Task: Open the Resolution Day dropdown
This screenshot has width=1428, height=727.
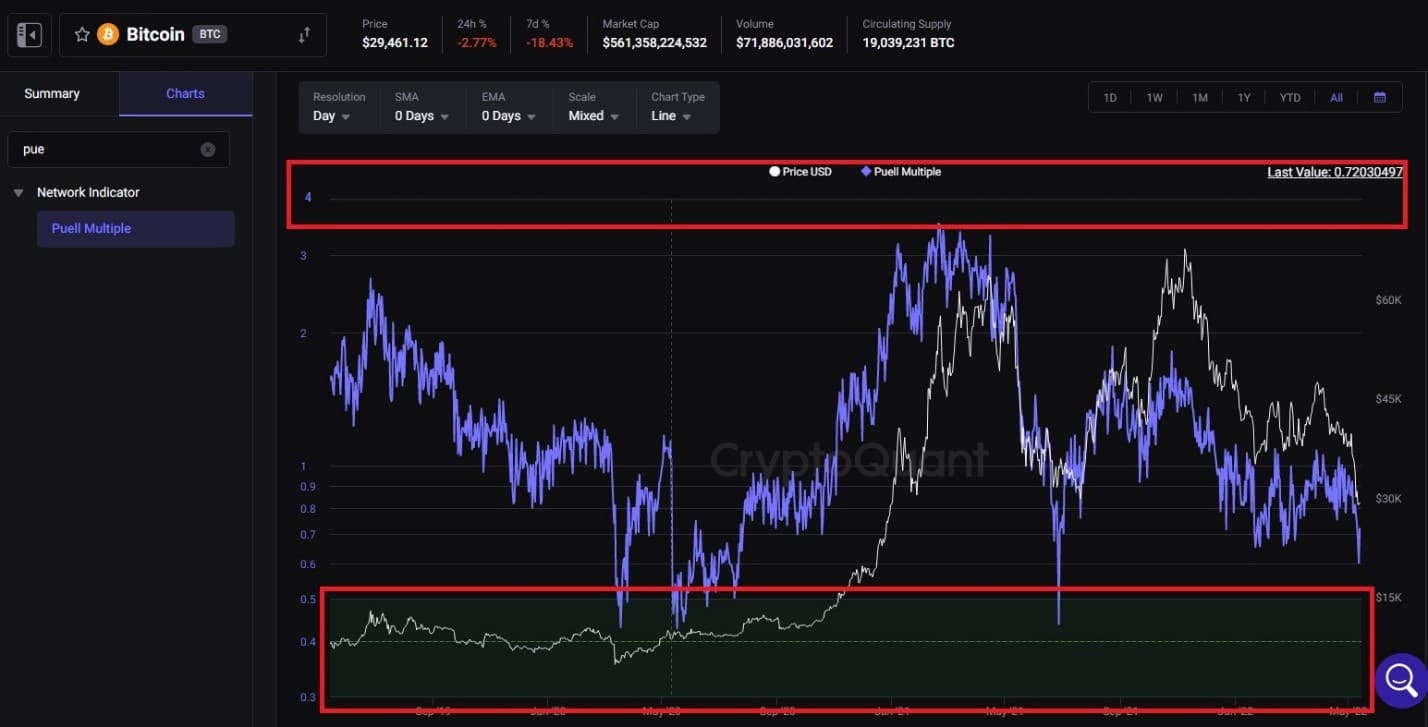Action: coord(340,107)
